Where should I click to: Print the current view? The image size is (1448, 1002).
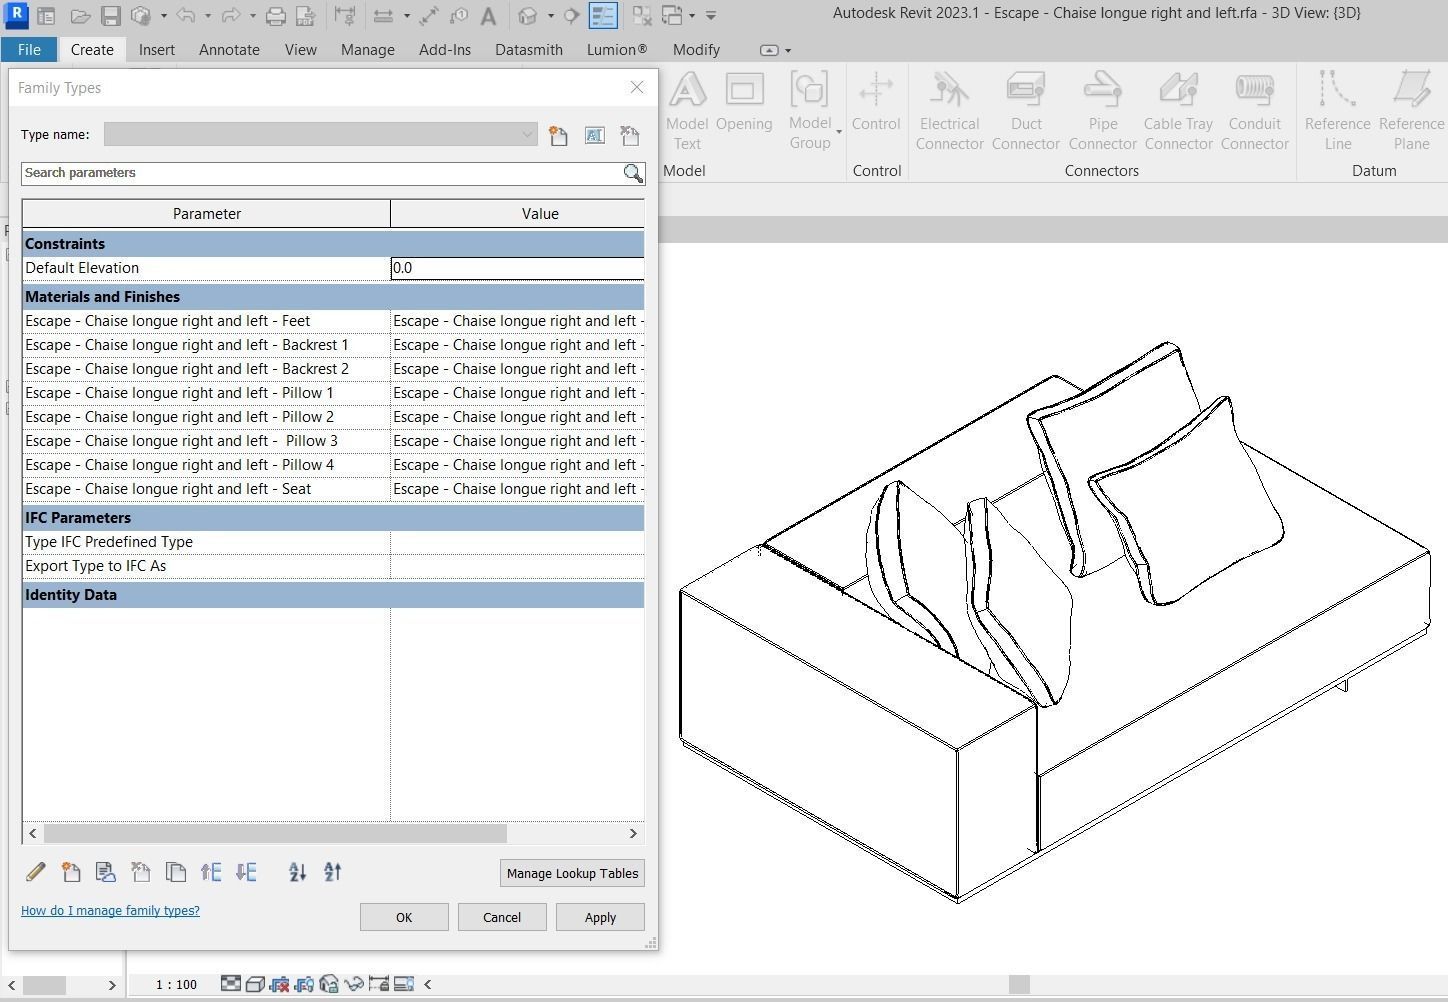click(x=275, y=16)
